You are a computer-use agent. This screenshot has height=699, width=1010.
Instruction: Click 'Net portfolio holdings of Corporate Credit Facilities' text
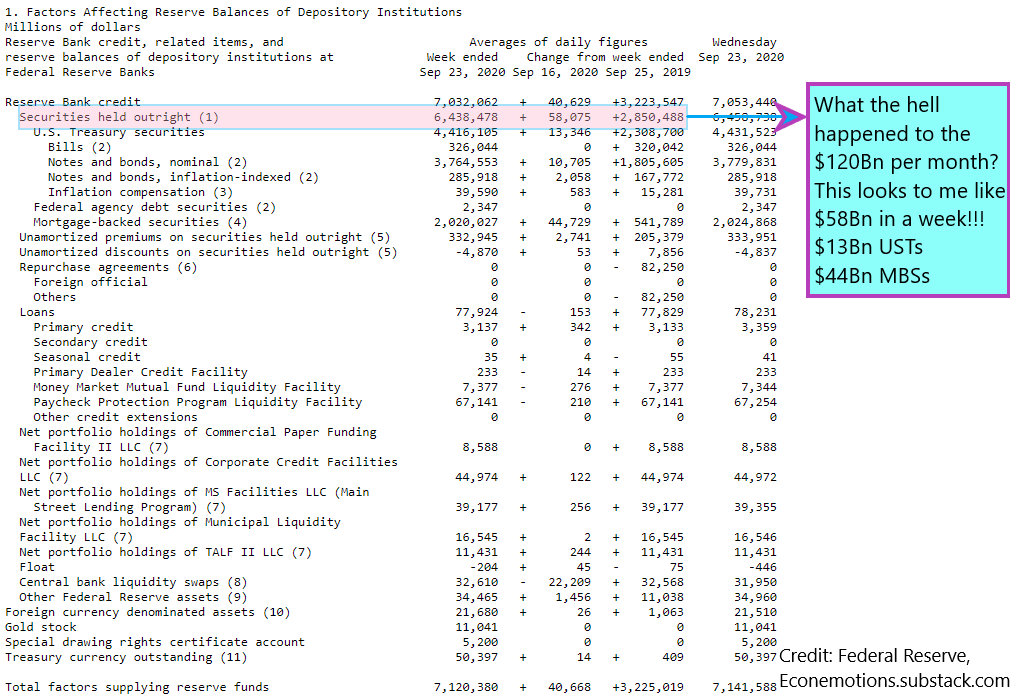(x=208, y=462)
